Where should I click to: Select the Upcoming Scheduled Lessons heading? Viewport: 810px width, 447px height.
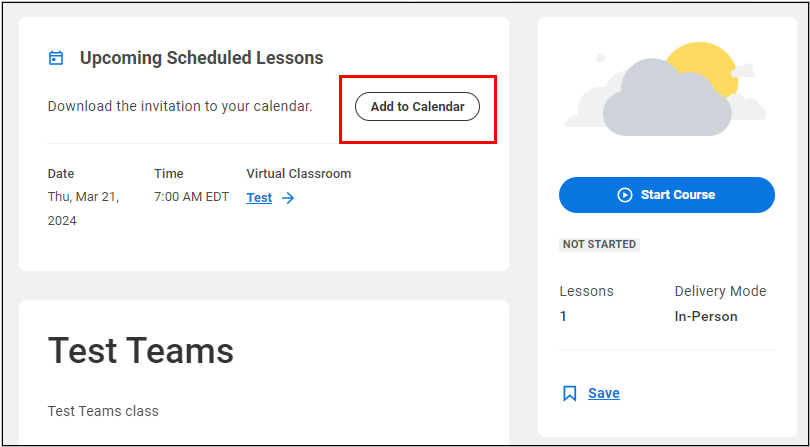pos(201,58)
